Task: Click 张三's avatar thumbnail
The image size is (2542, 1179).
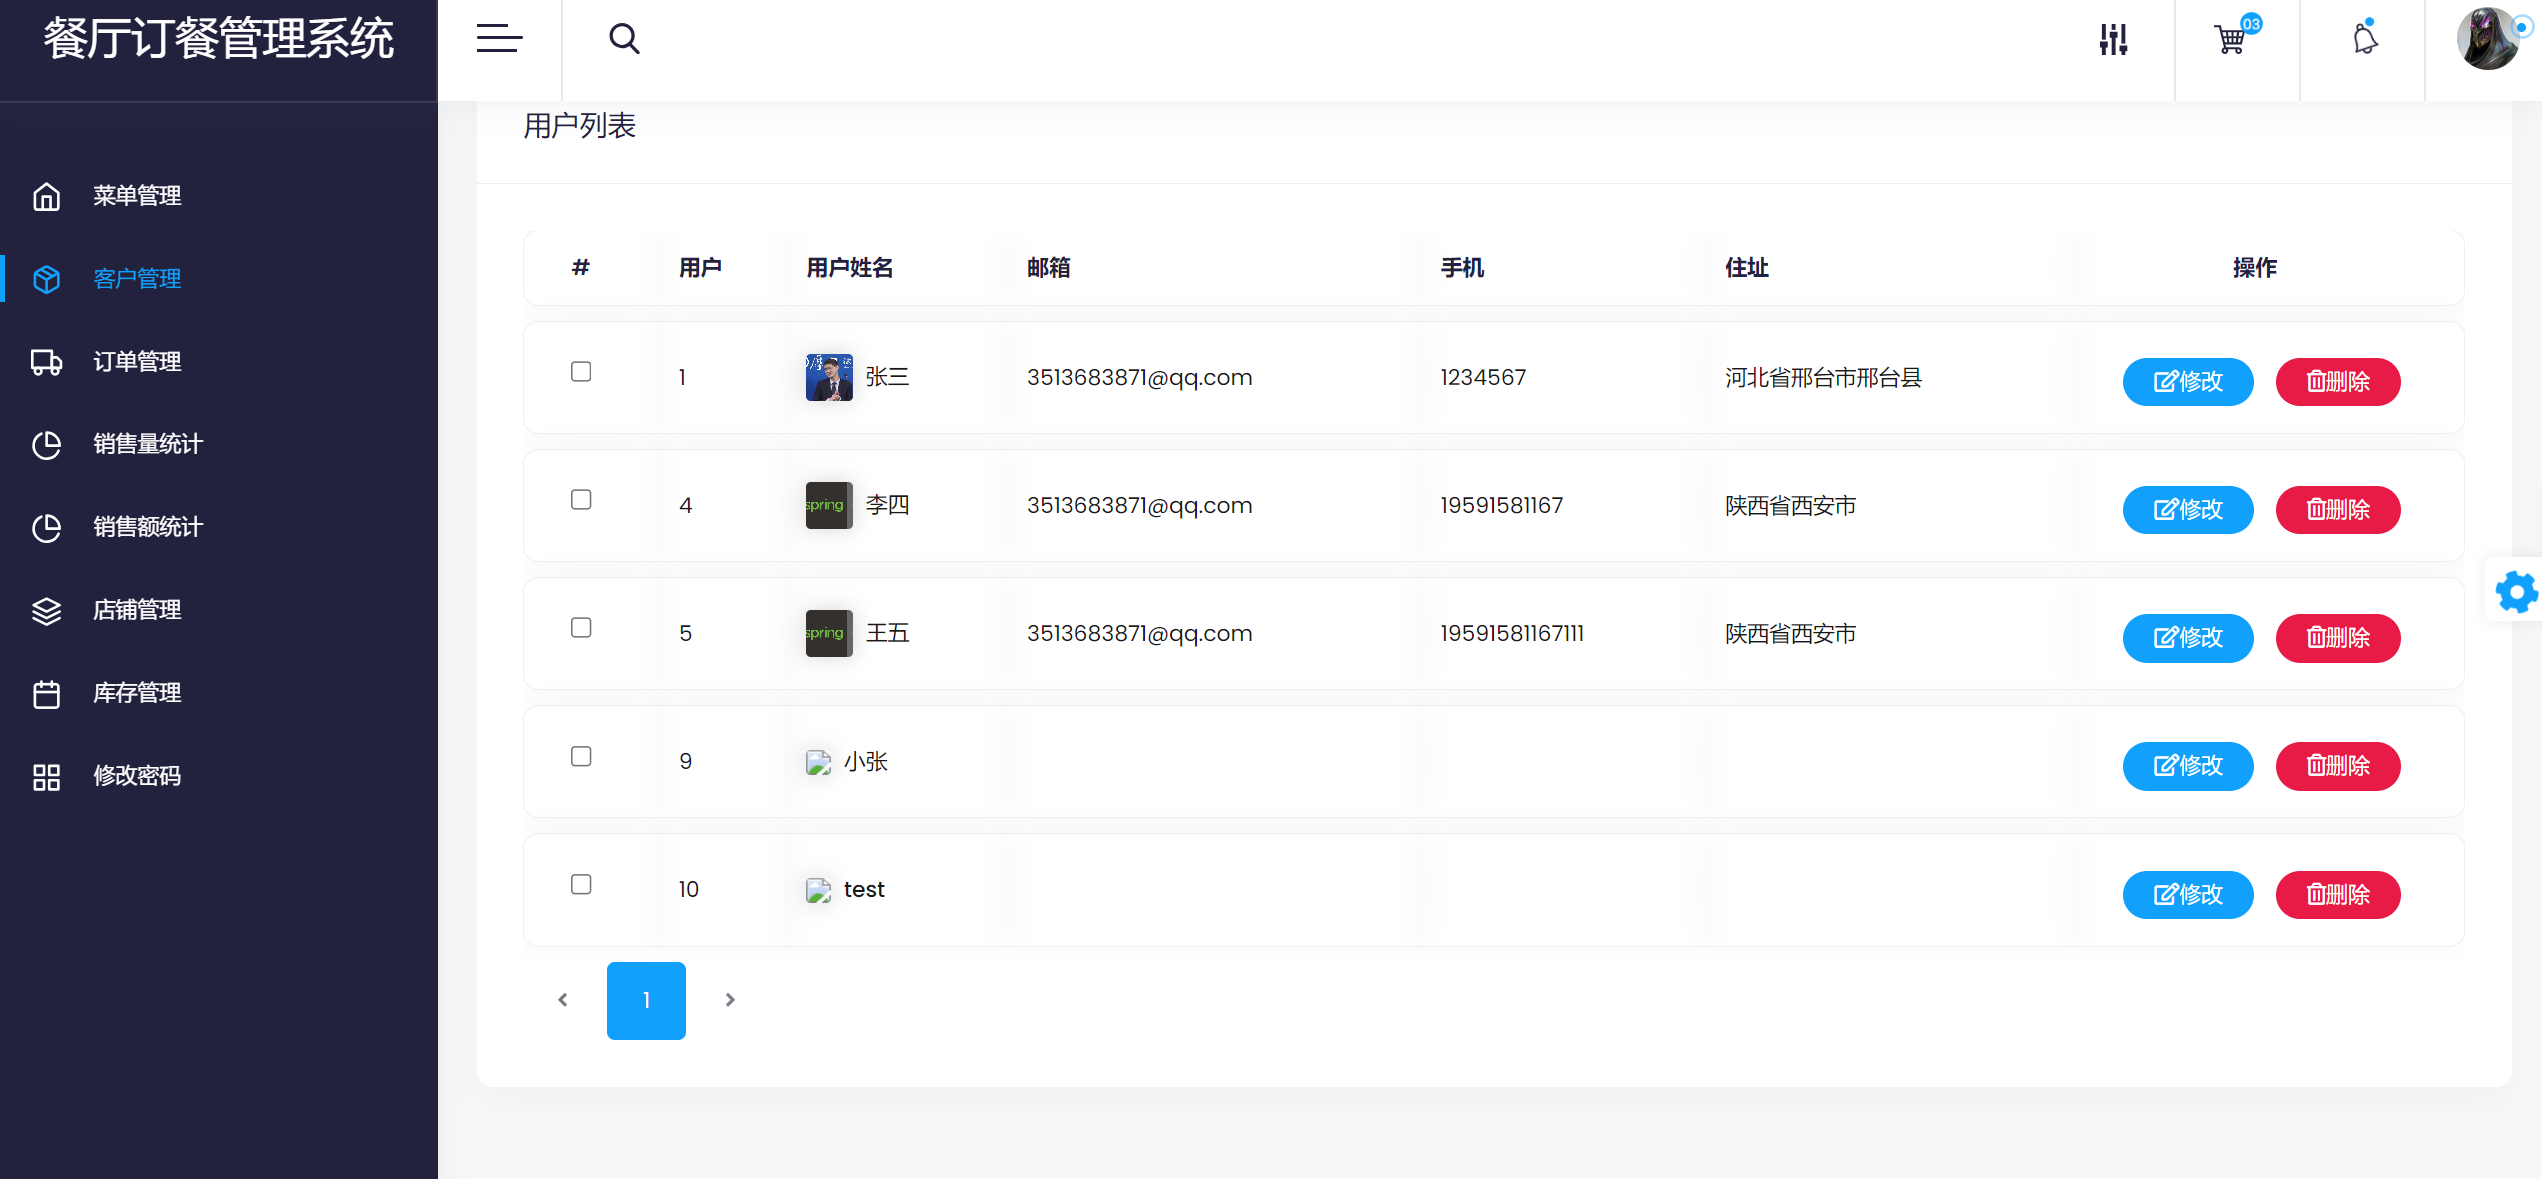Action: point(829,377)
